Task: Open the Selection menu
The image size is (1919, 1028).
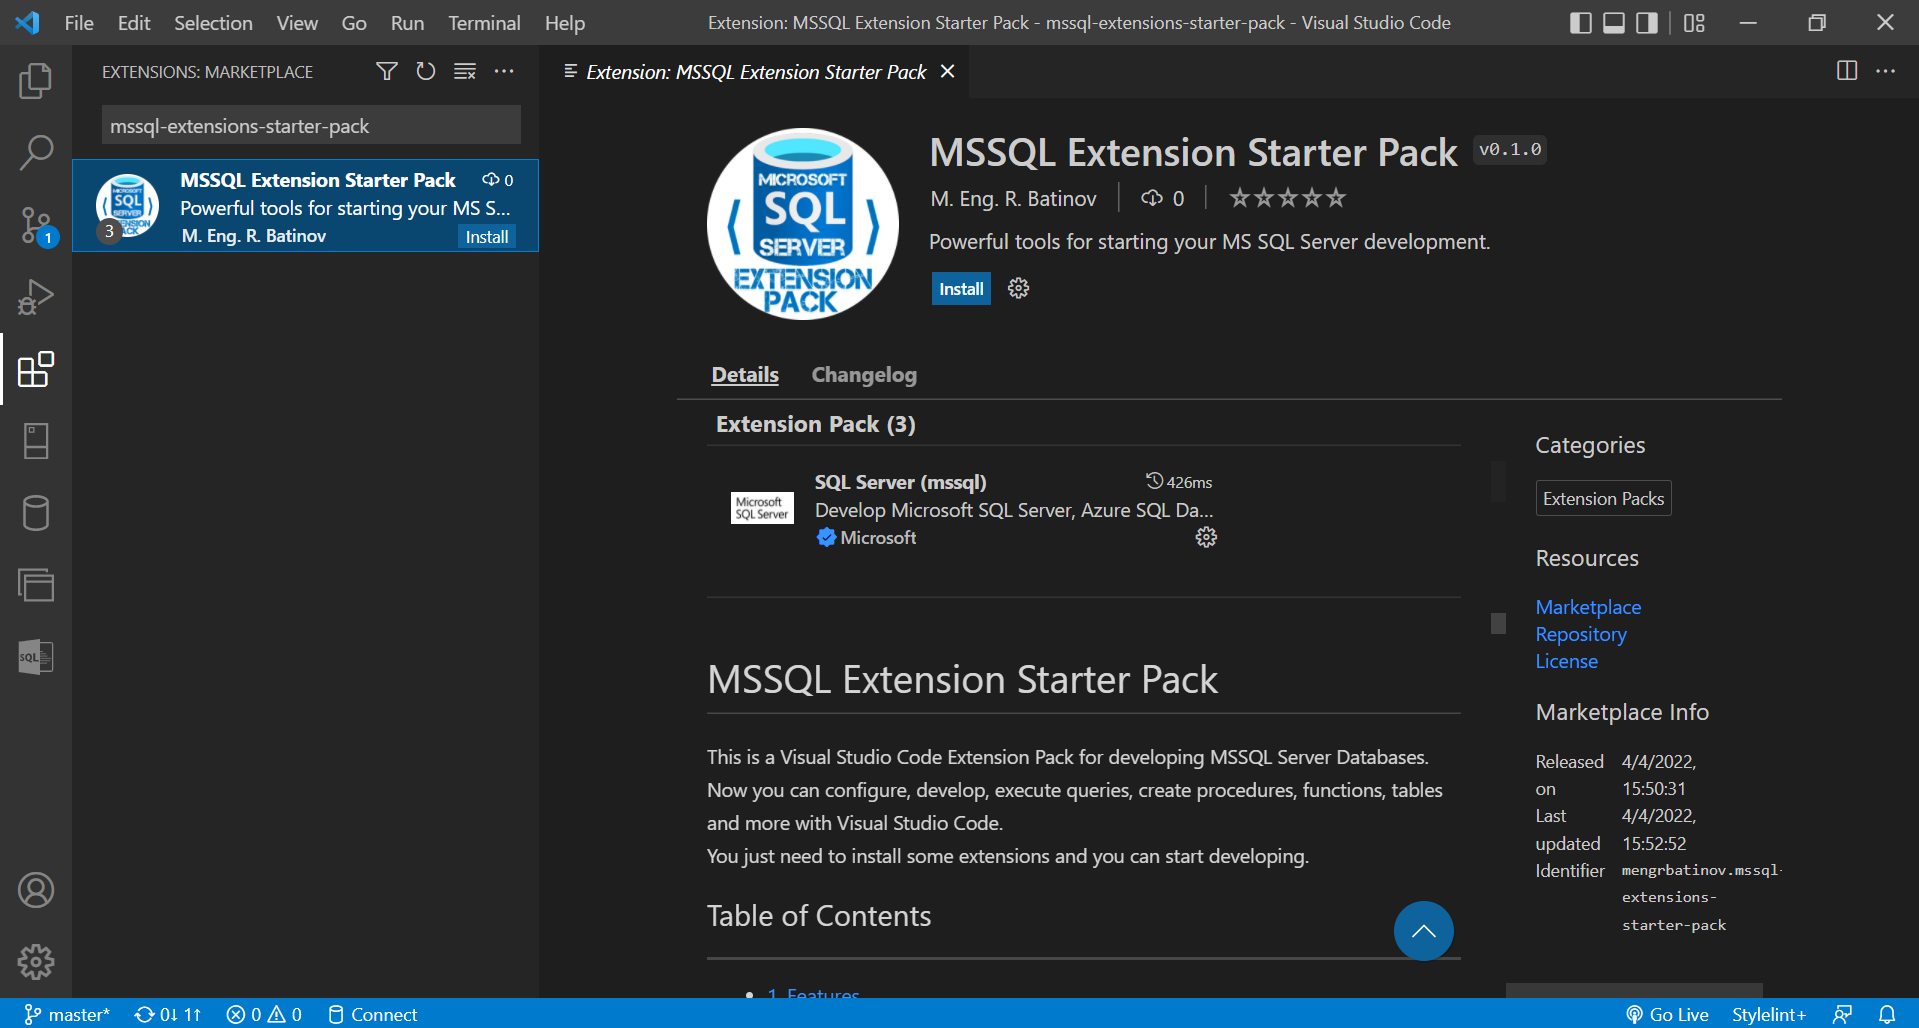Action: (x=213, y=22)
